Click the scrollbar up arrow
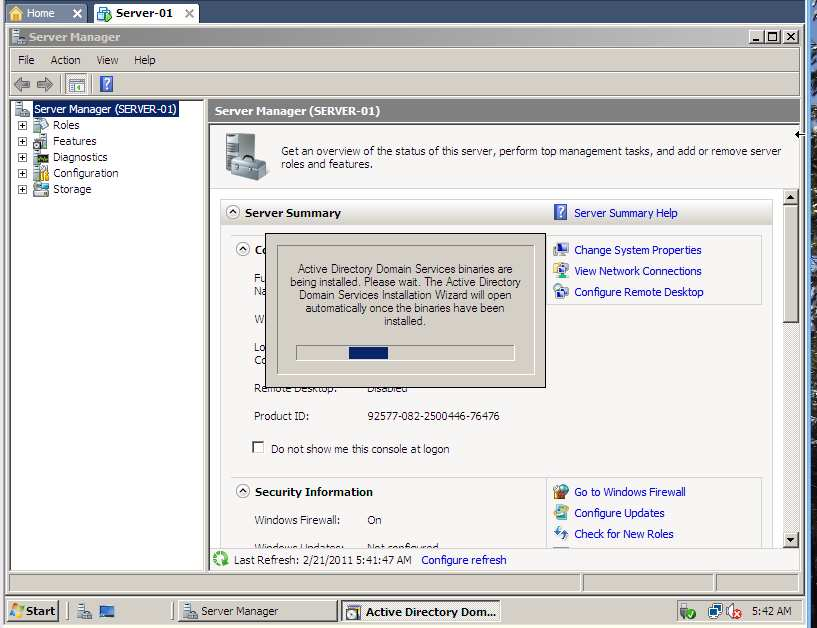This screenshot has height=628, width=817. pos(790,197)
